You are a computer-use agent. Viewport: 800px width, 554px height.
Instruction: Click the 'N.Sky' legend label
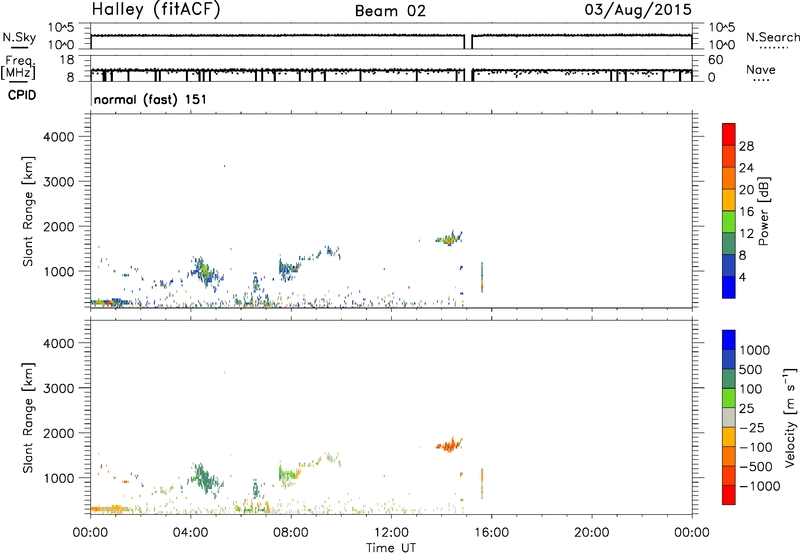(x=19, y=37)
